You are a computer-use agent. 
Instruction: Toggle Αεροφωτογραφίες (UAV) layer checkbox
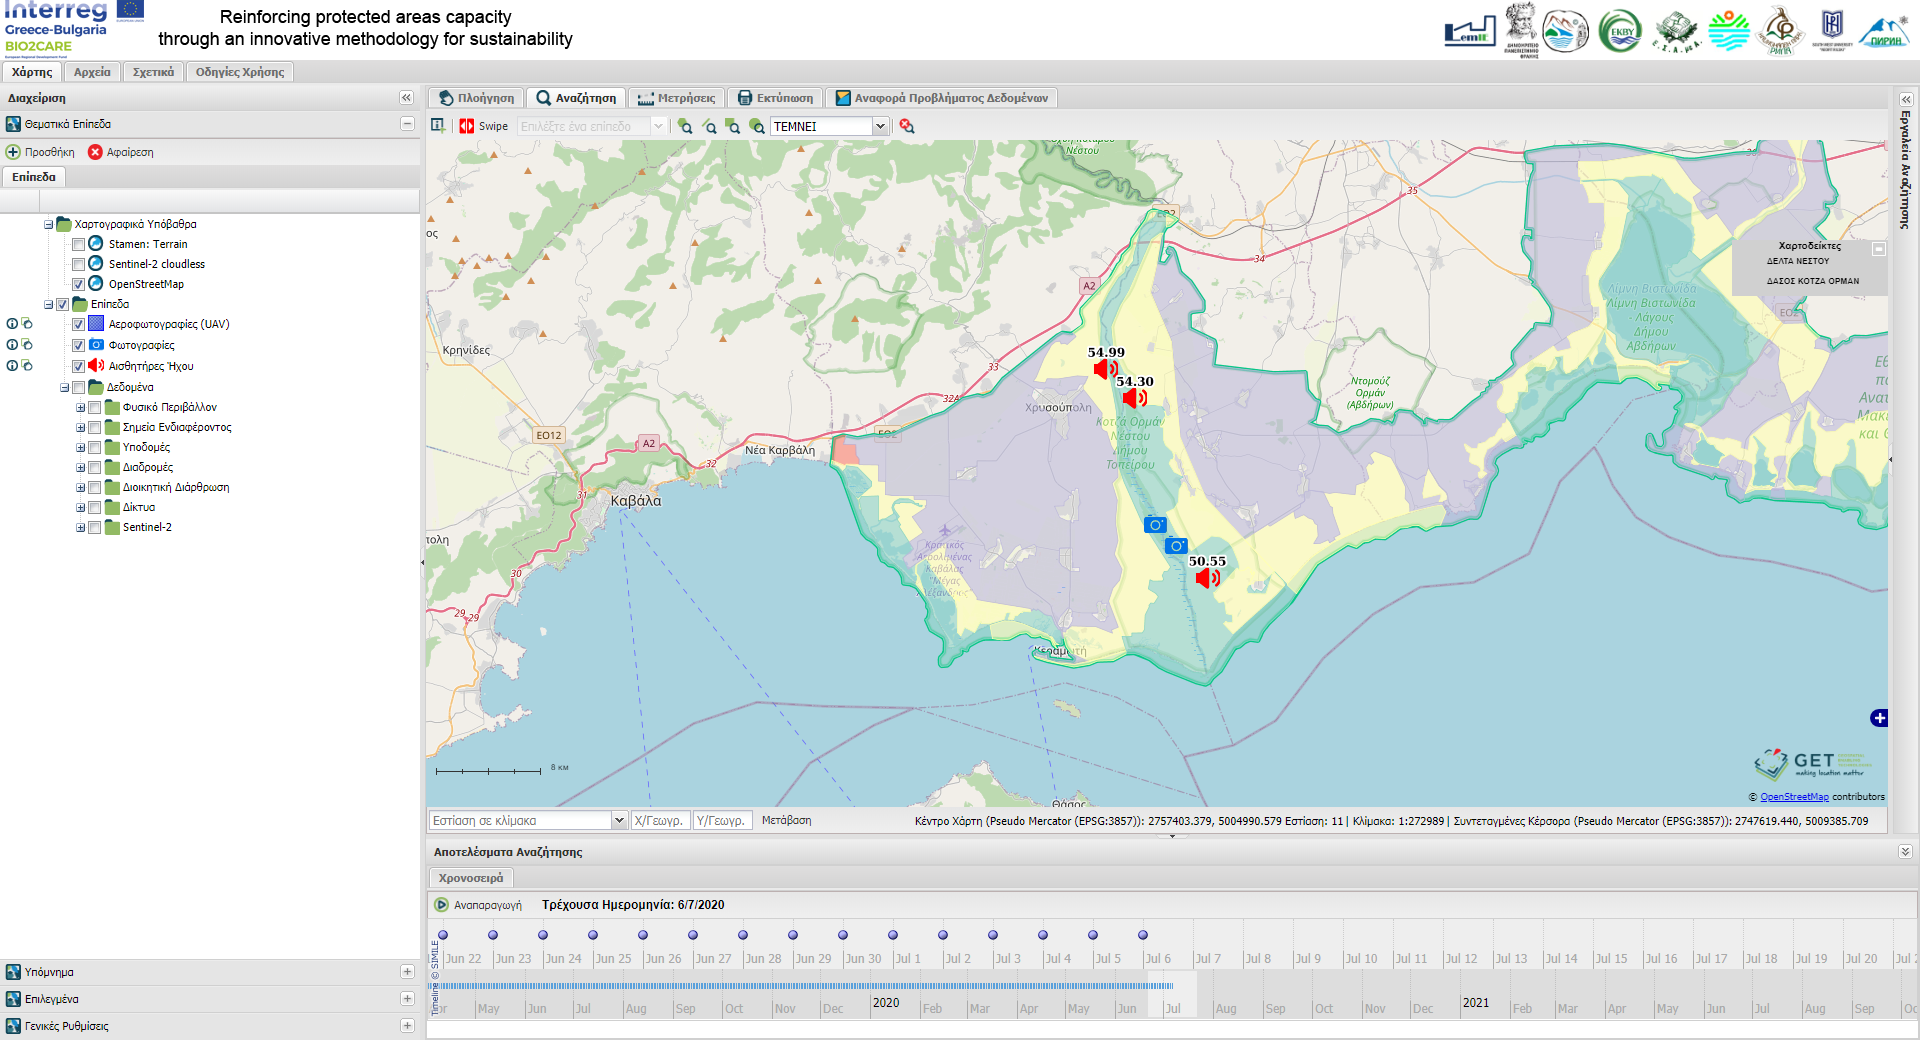tap(78, 324)
